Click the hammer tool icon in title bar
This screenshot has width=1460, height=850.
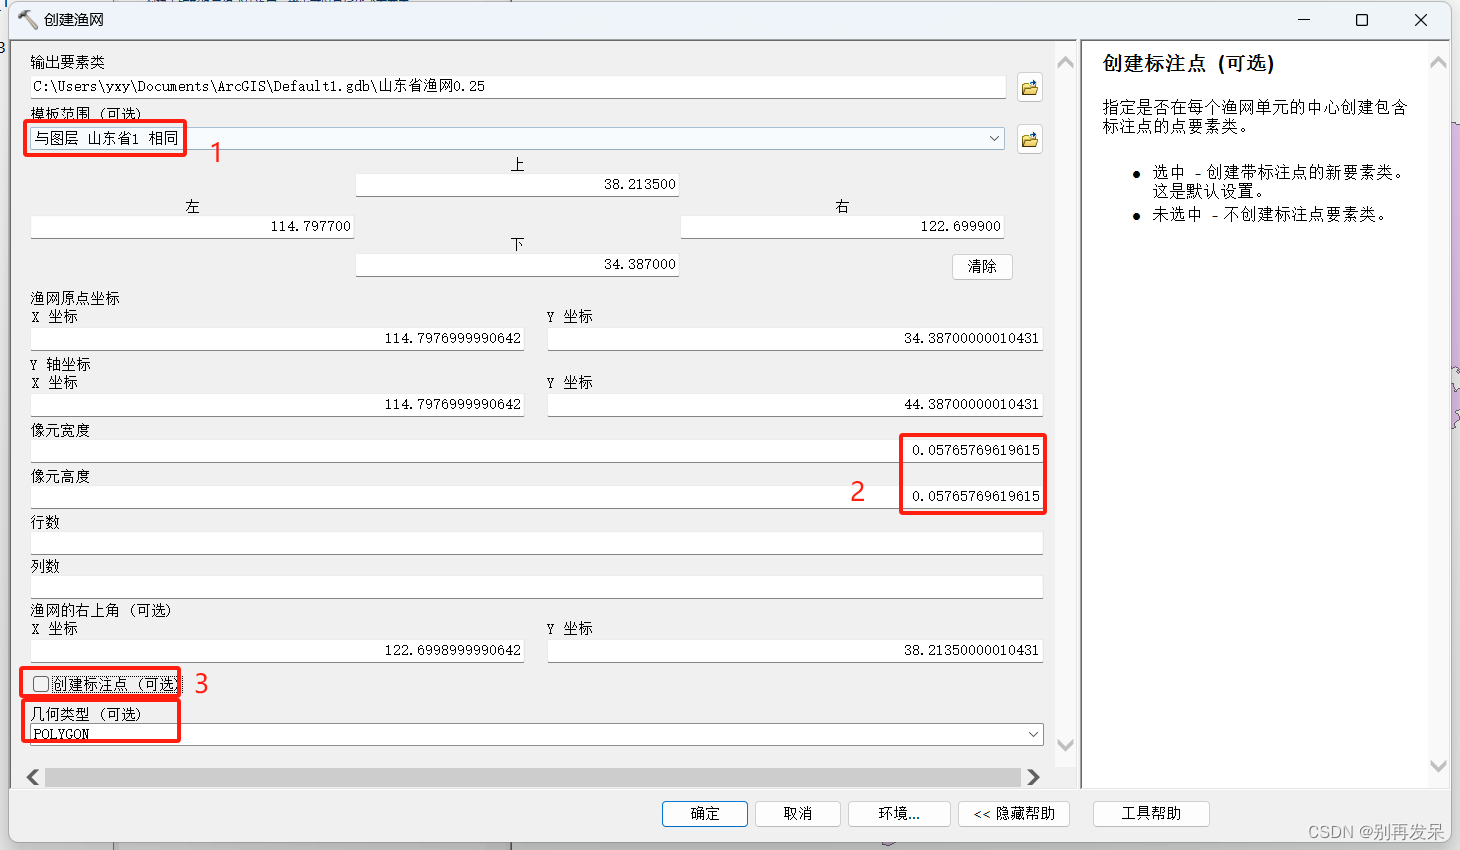[27, 20]
